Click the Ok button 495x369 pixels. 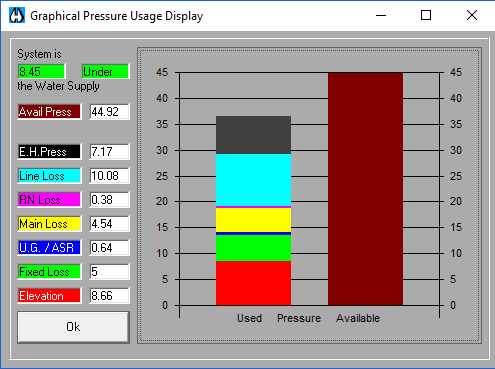coord(73,327)
